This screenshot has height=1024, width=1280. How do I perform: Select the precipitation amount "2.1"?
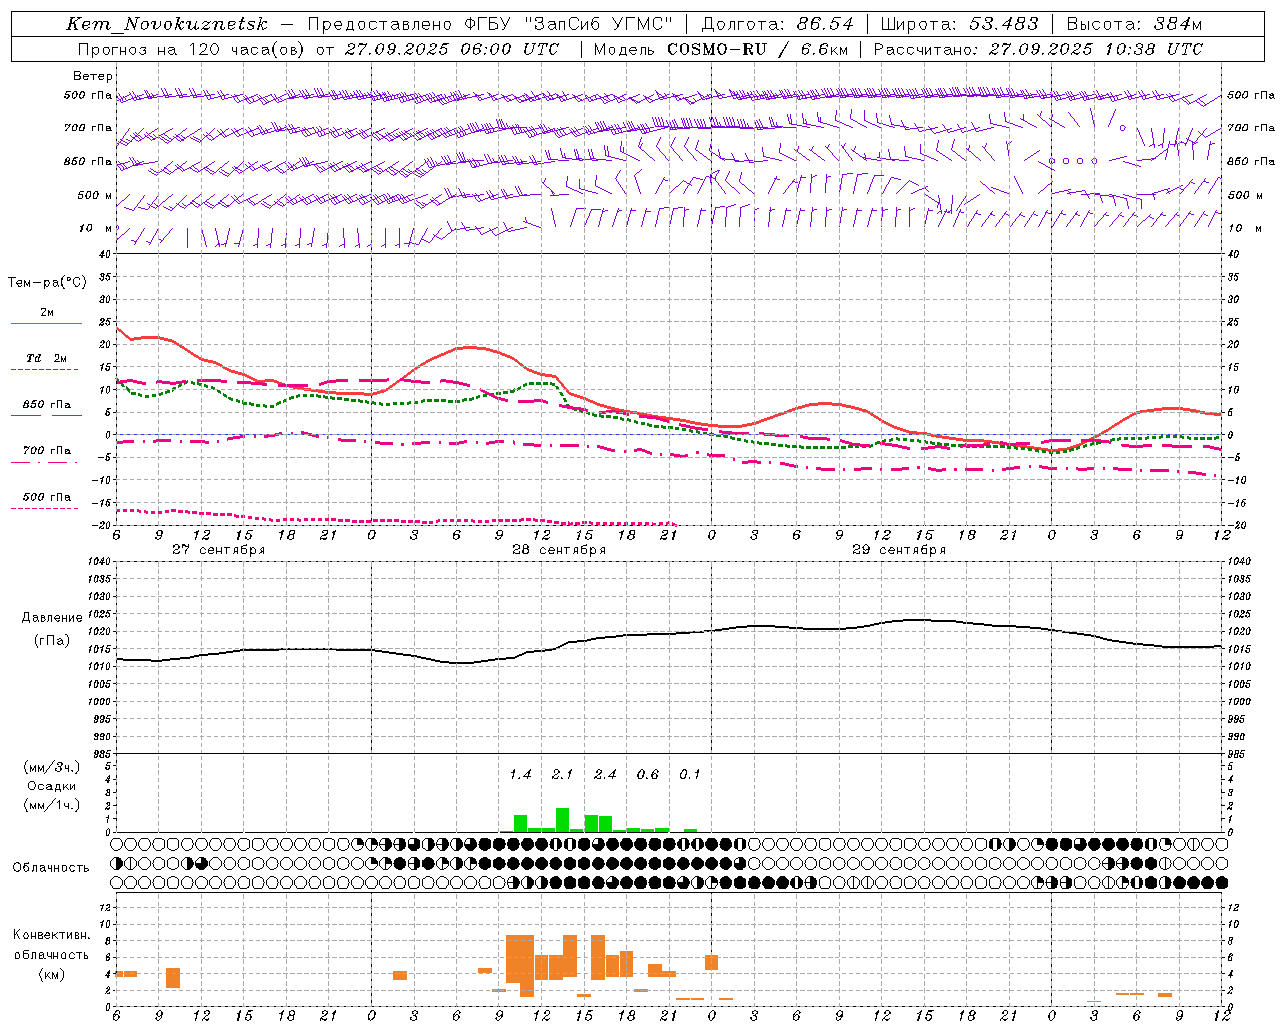(563, 775)
